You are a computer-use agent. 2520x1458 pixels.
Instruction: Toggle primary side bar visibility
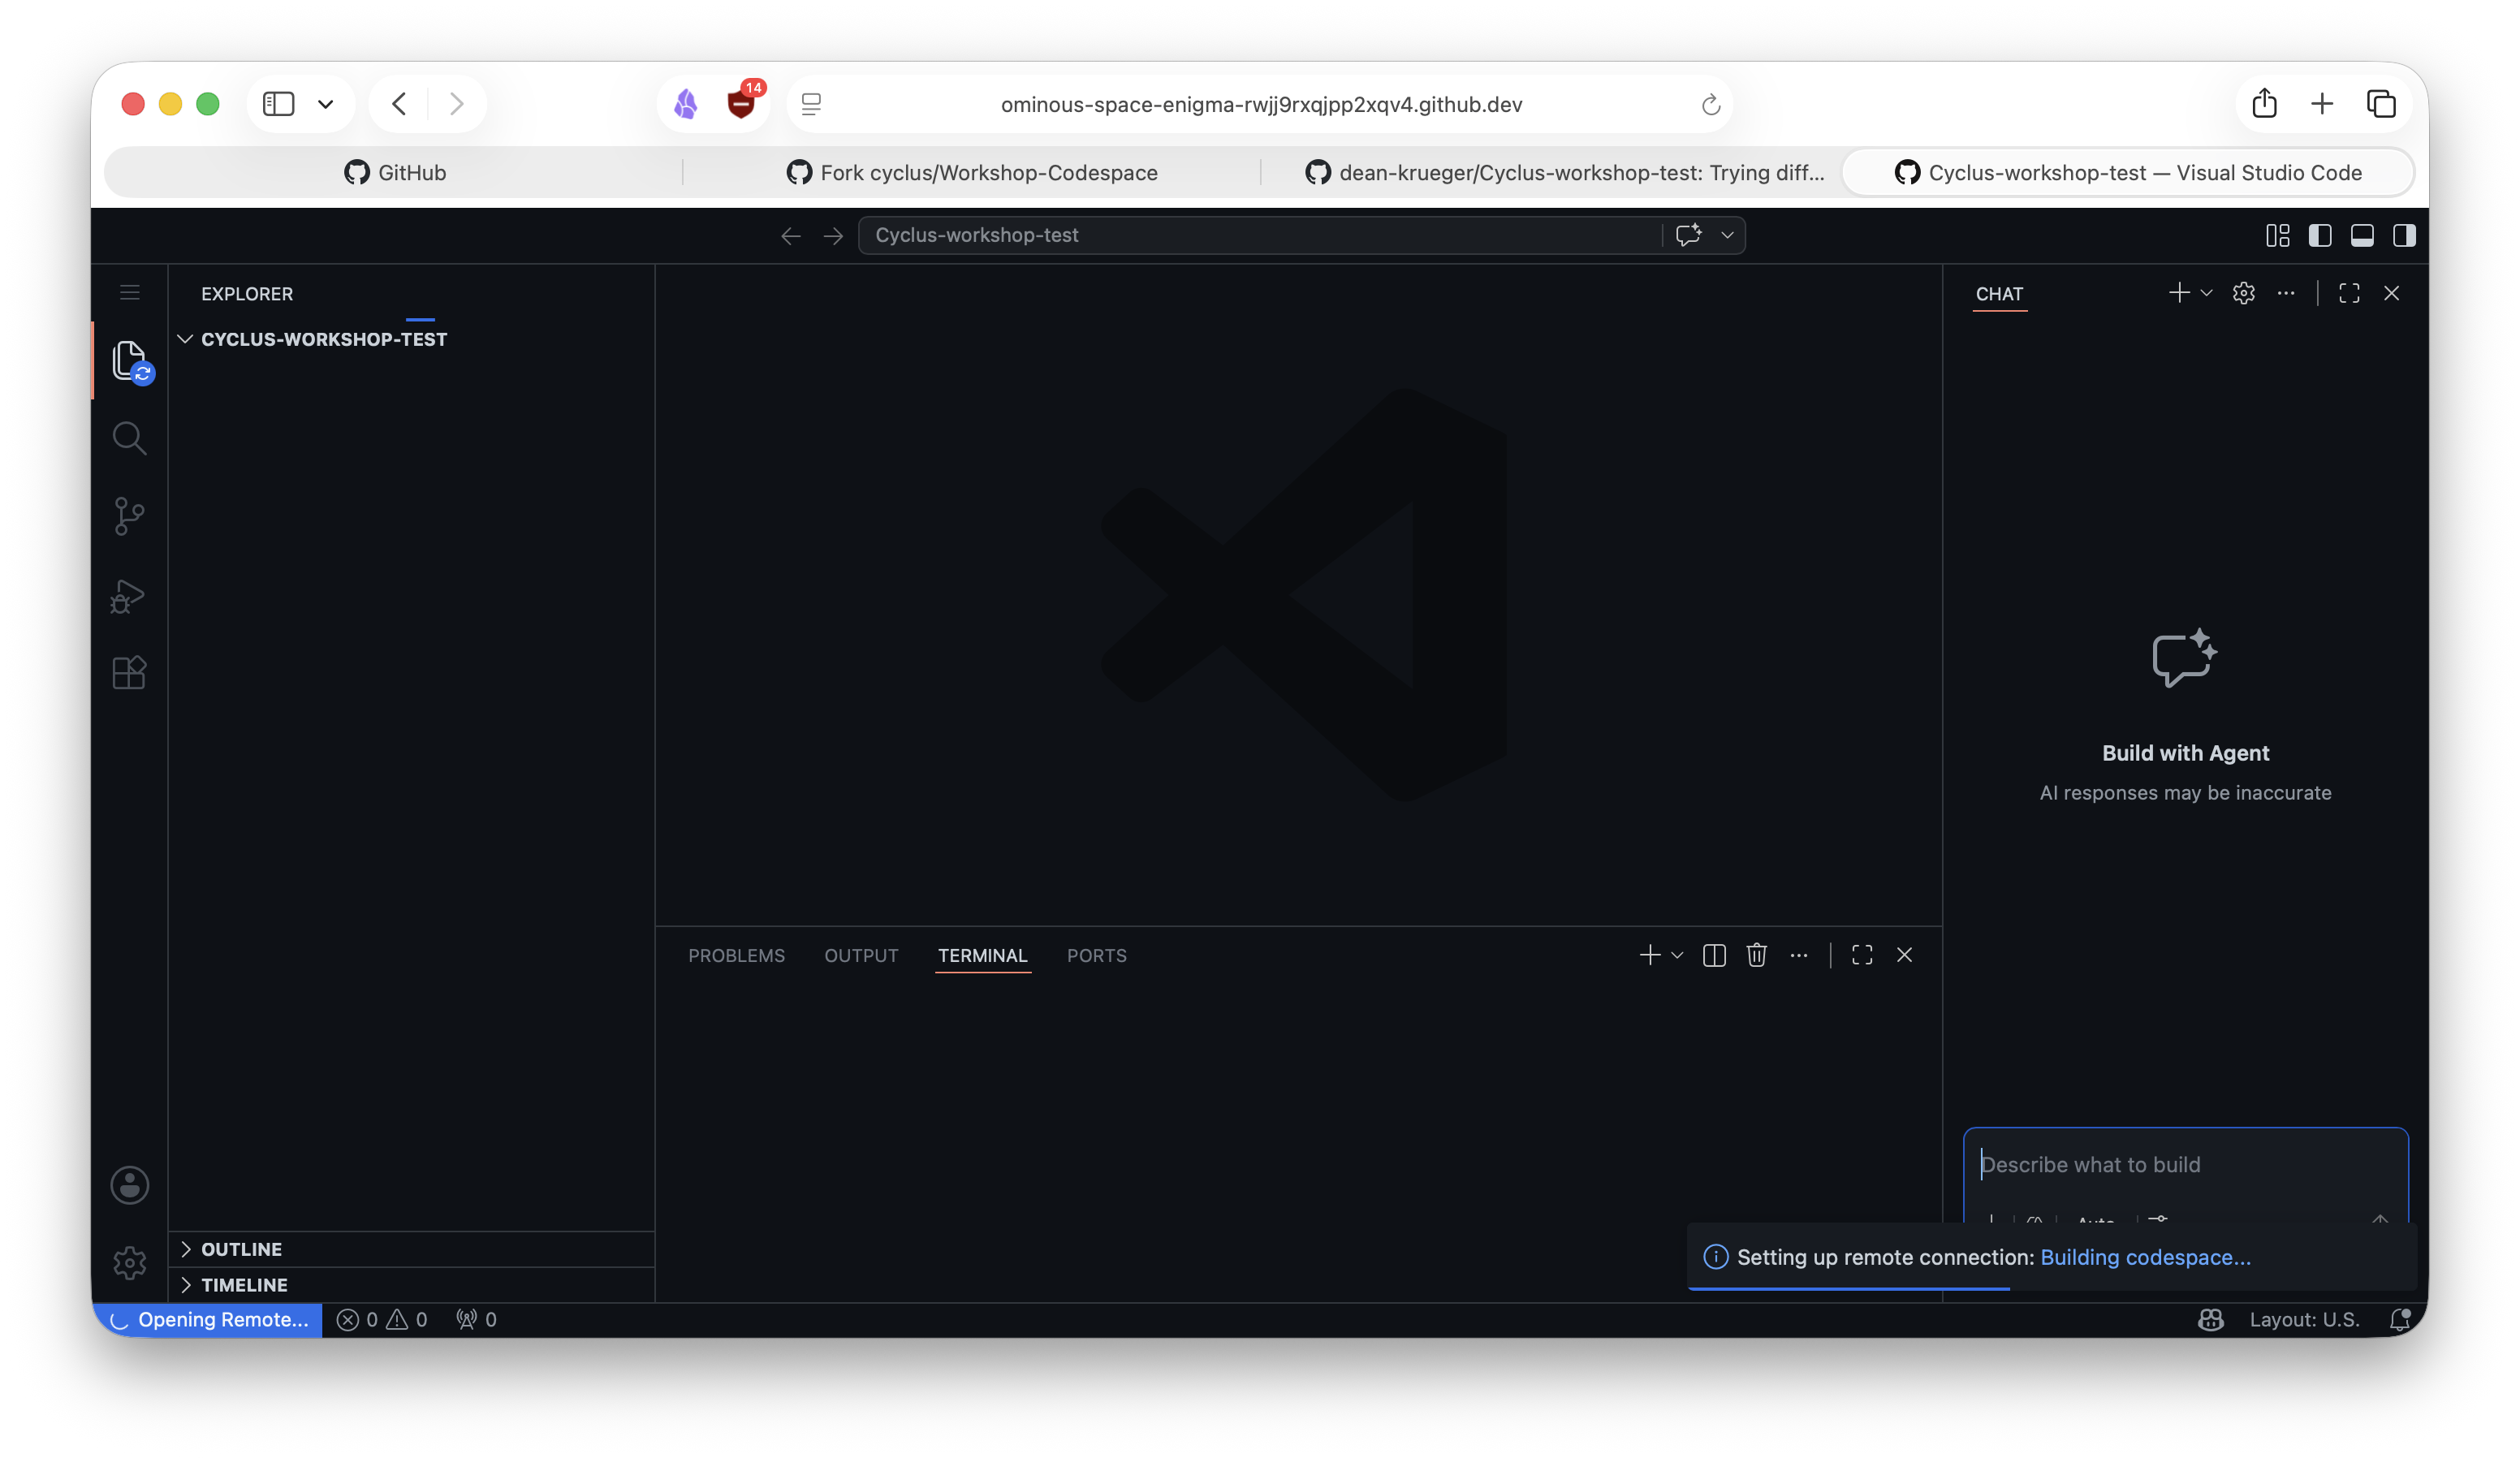2320,236
